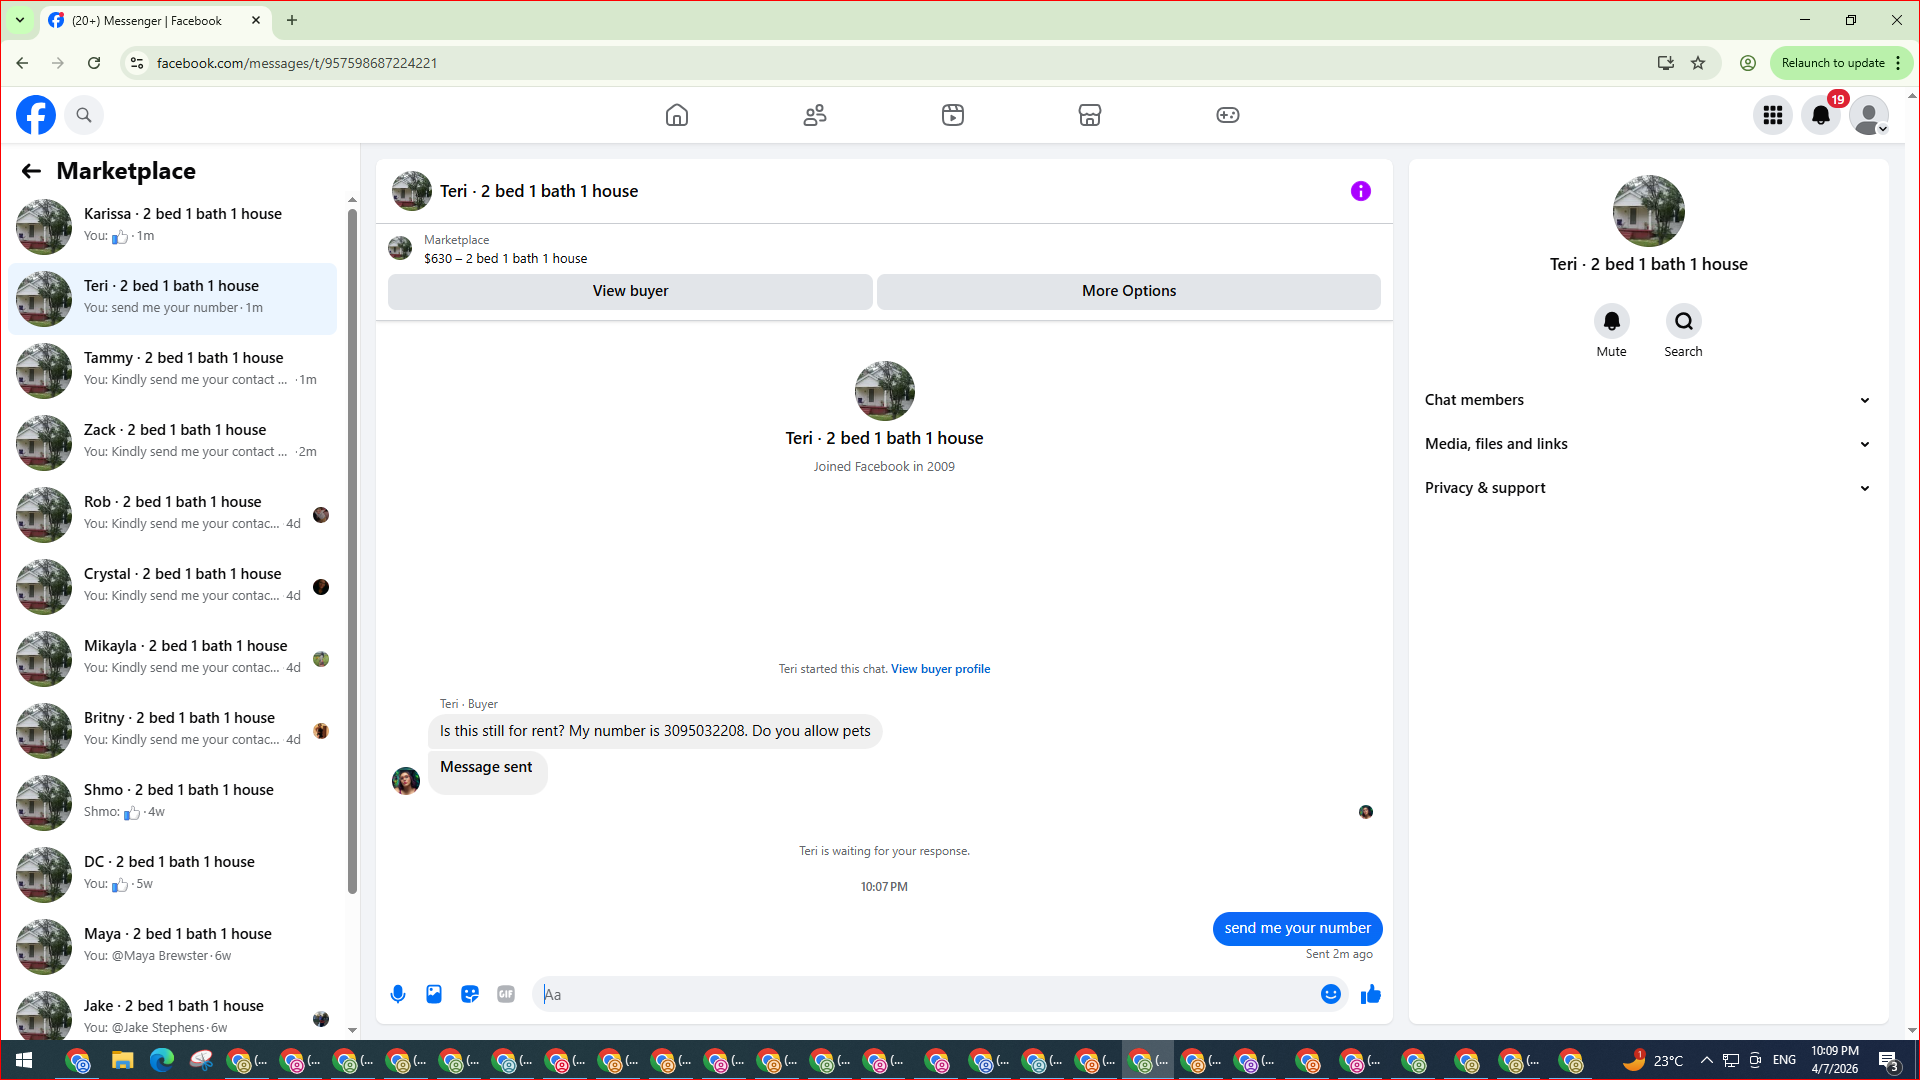1920x1080 pixels.
Task: Click the sent message 'send me your number'
Action: [1297, 928]
